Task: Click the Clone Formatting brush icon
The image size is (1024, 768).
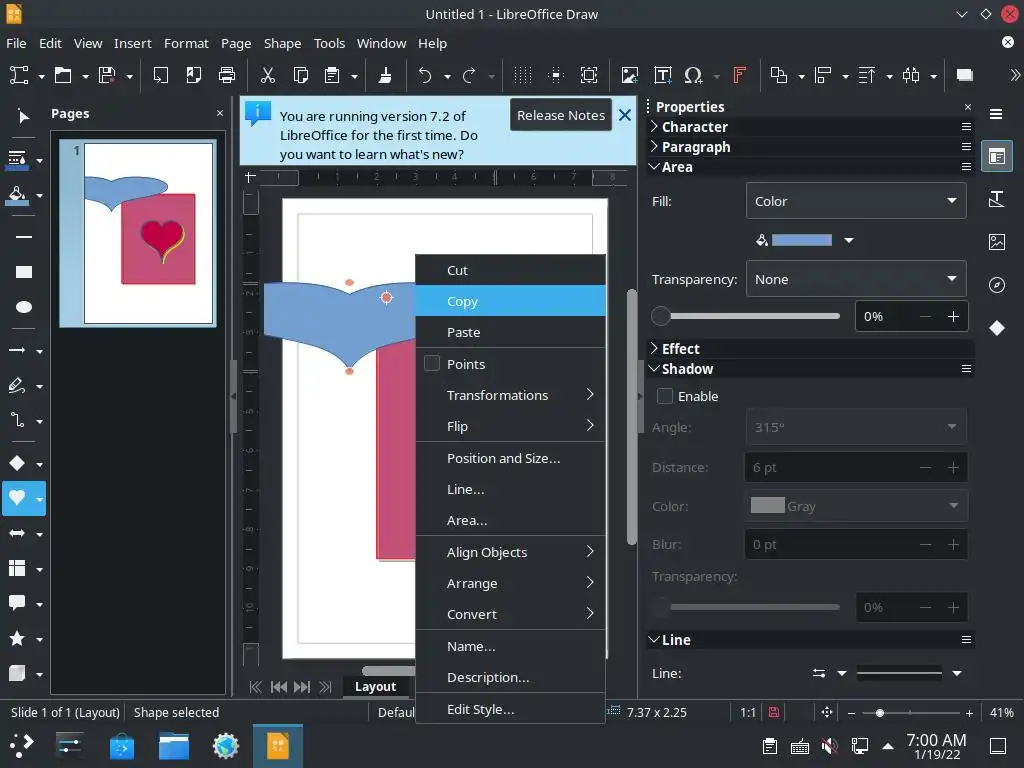Action: [x=385, y=75]
